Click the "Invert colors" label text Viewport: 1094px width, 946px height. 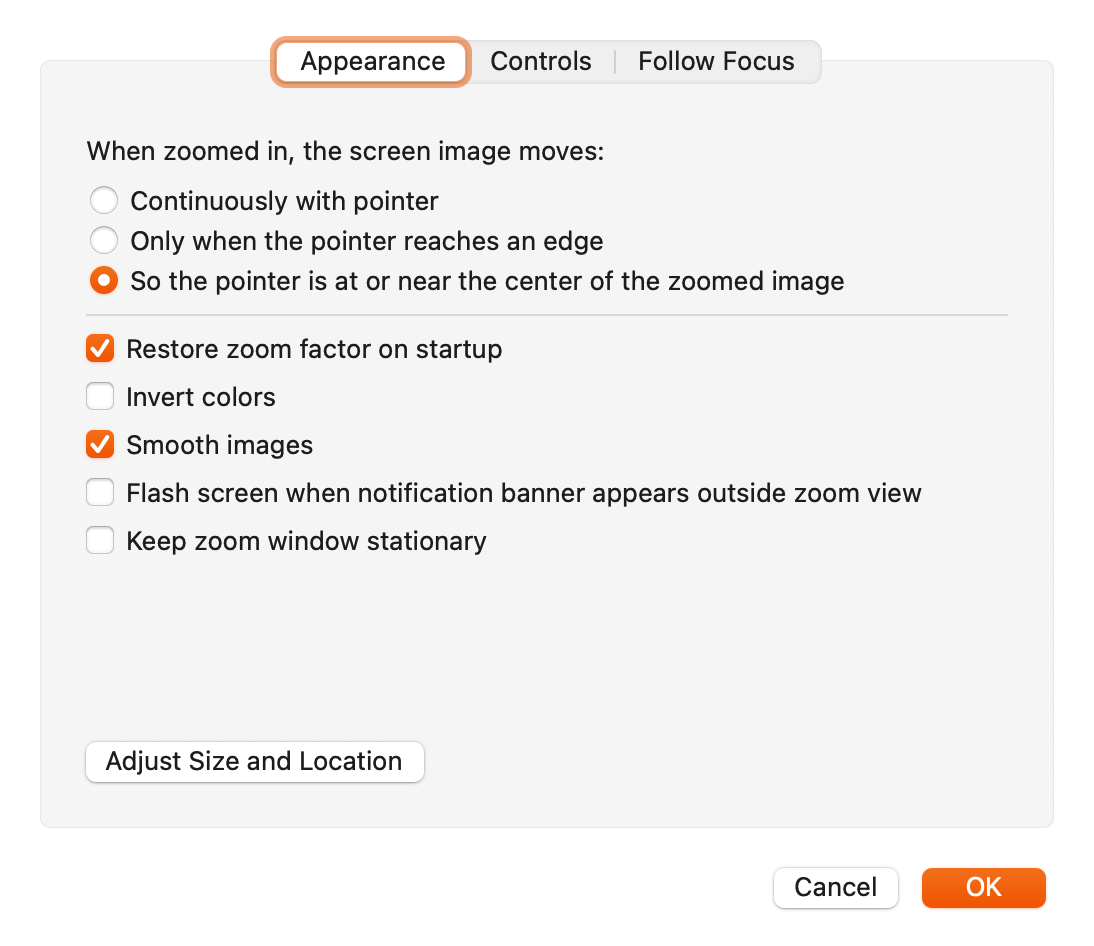201,397
